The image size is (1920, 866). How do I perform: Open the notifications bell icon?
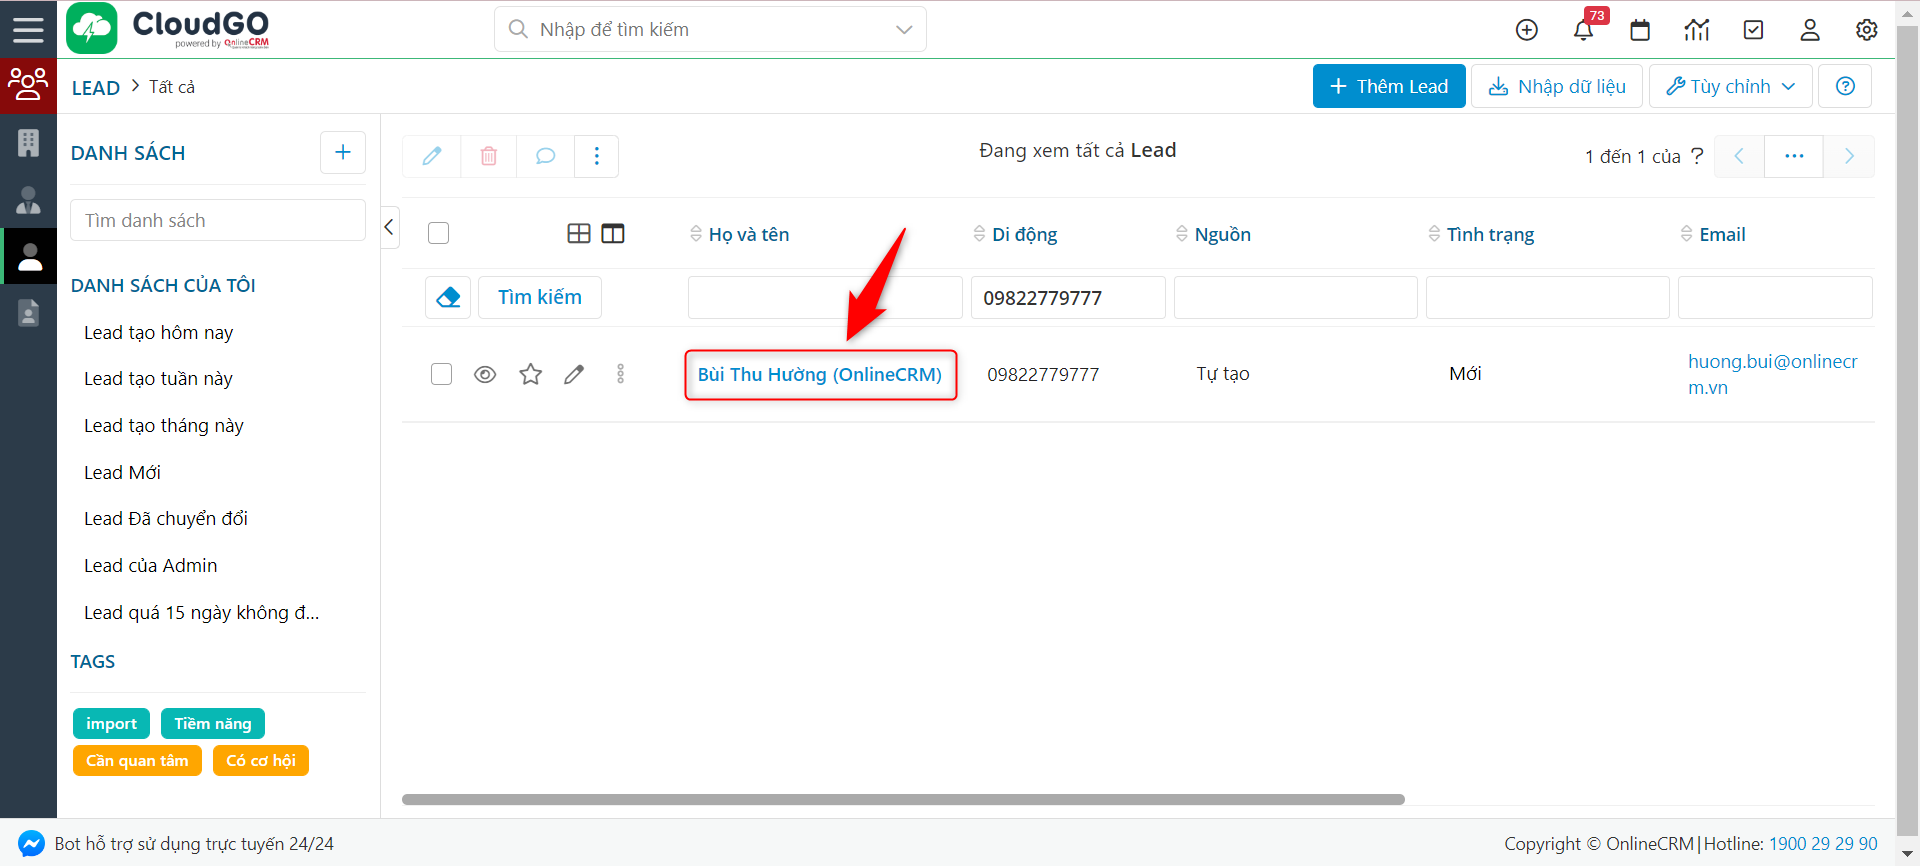pos(1583,30)
